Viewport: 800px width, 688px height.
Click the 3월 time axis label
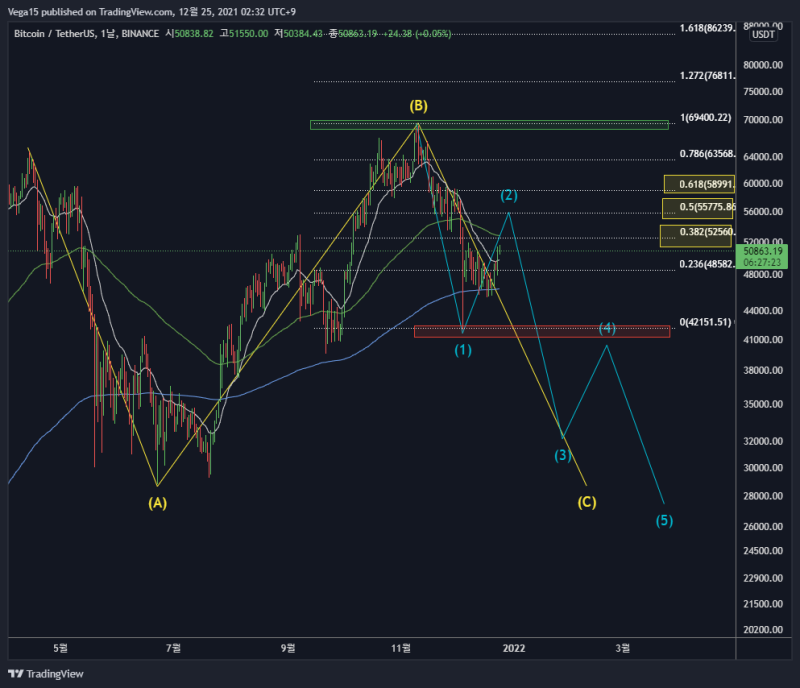[x=622, y=648]
